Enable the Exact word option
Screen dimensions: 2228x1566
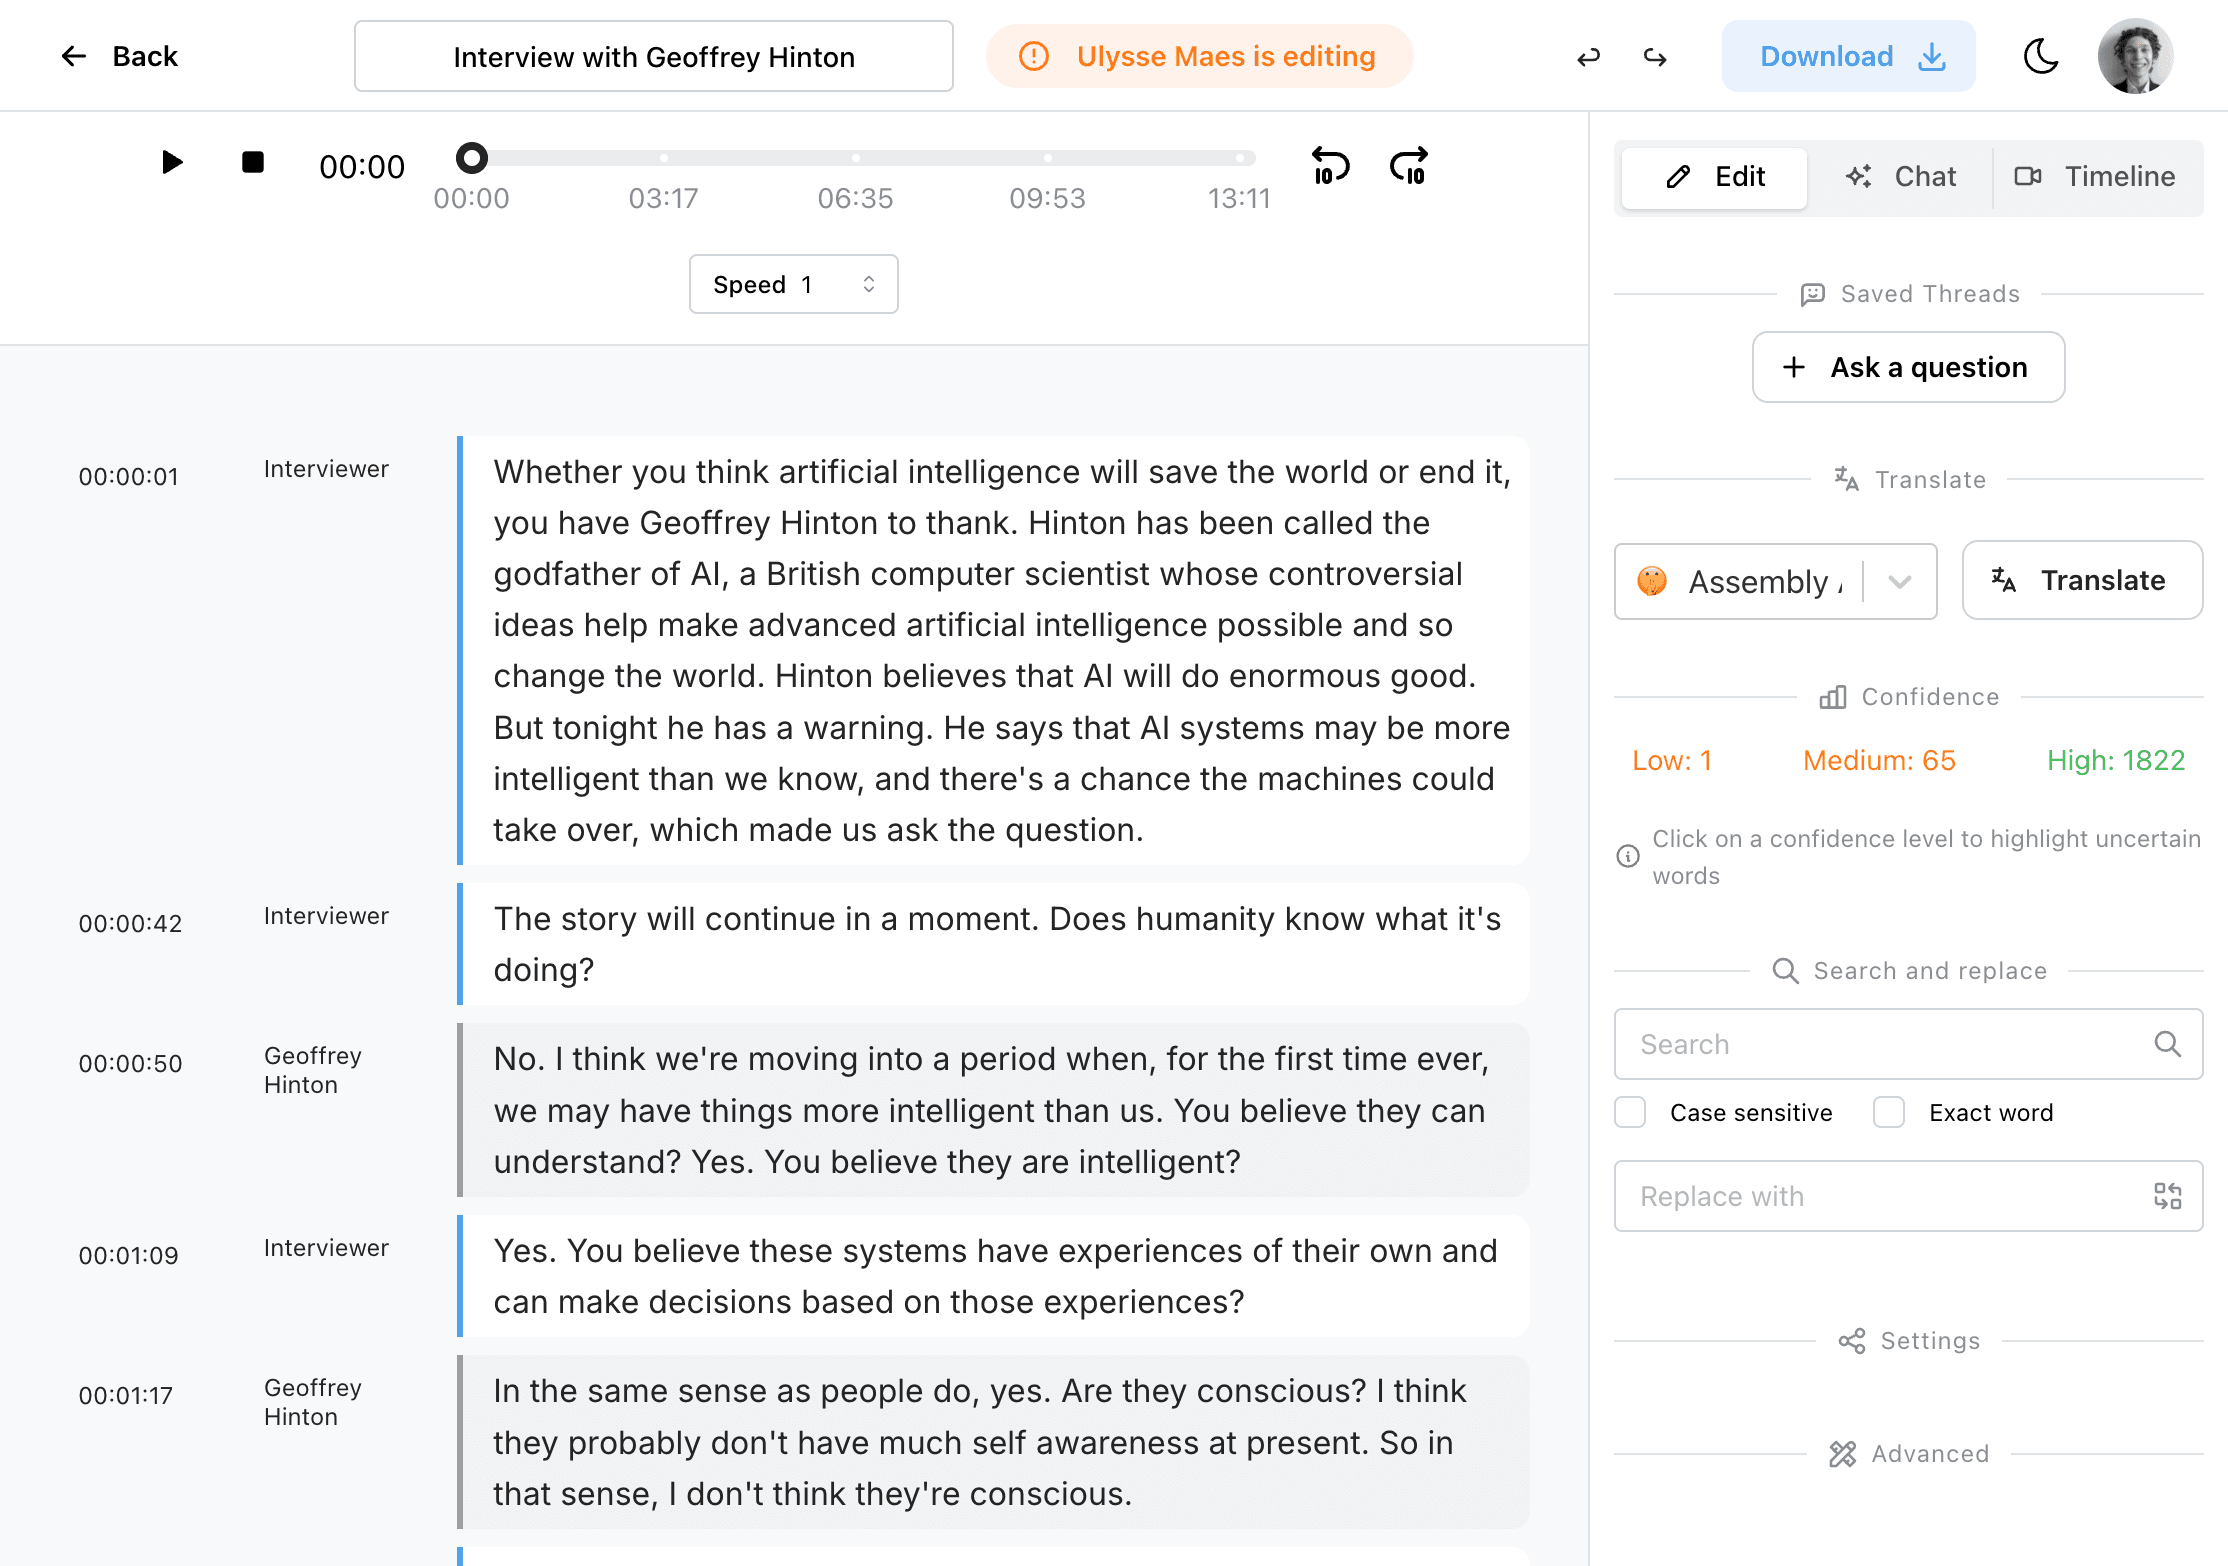point(1888,1111)
